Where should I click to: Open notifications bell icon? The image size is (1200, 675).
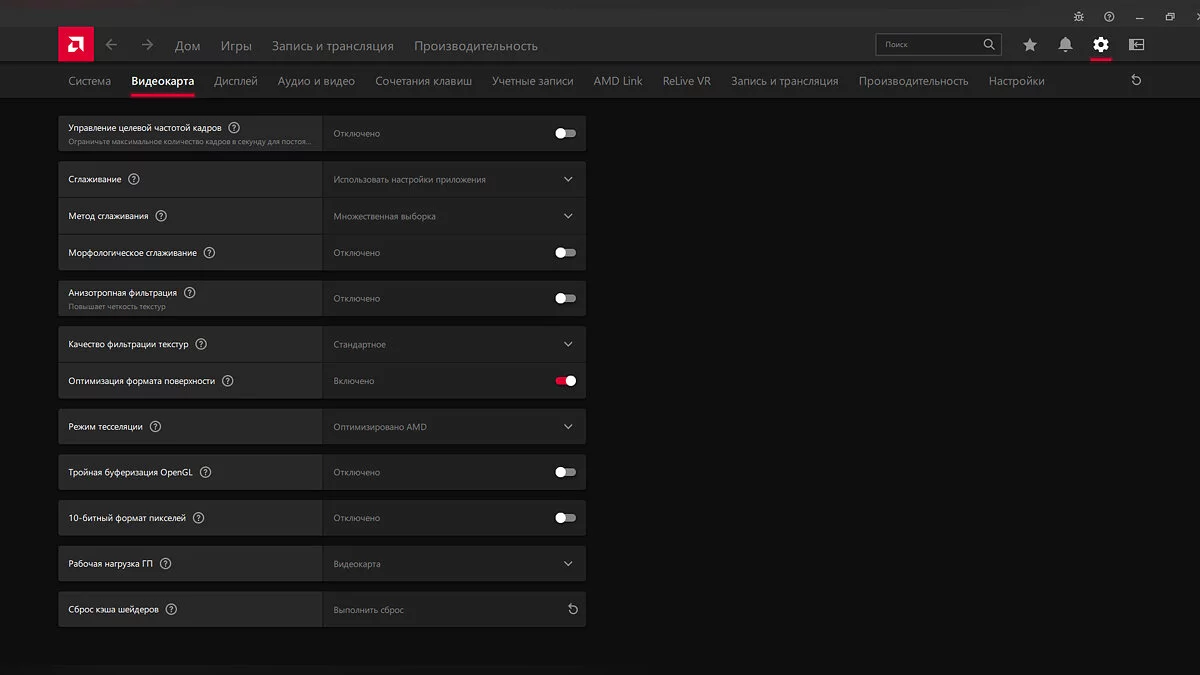coord(1065,45)
